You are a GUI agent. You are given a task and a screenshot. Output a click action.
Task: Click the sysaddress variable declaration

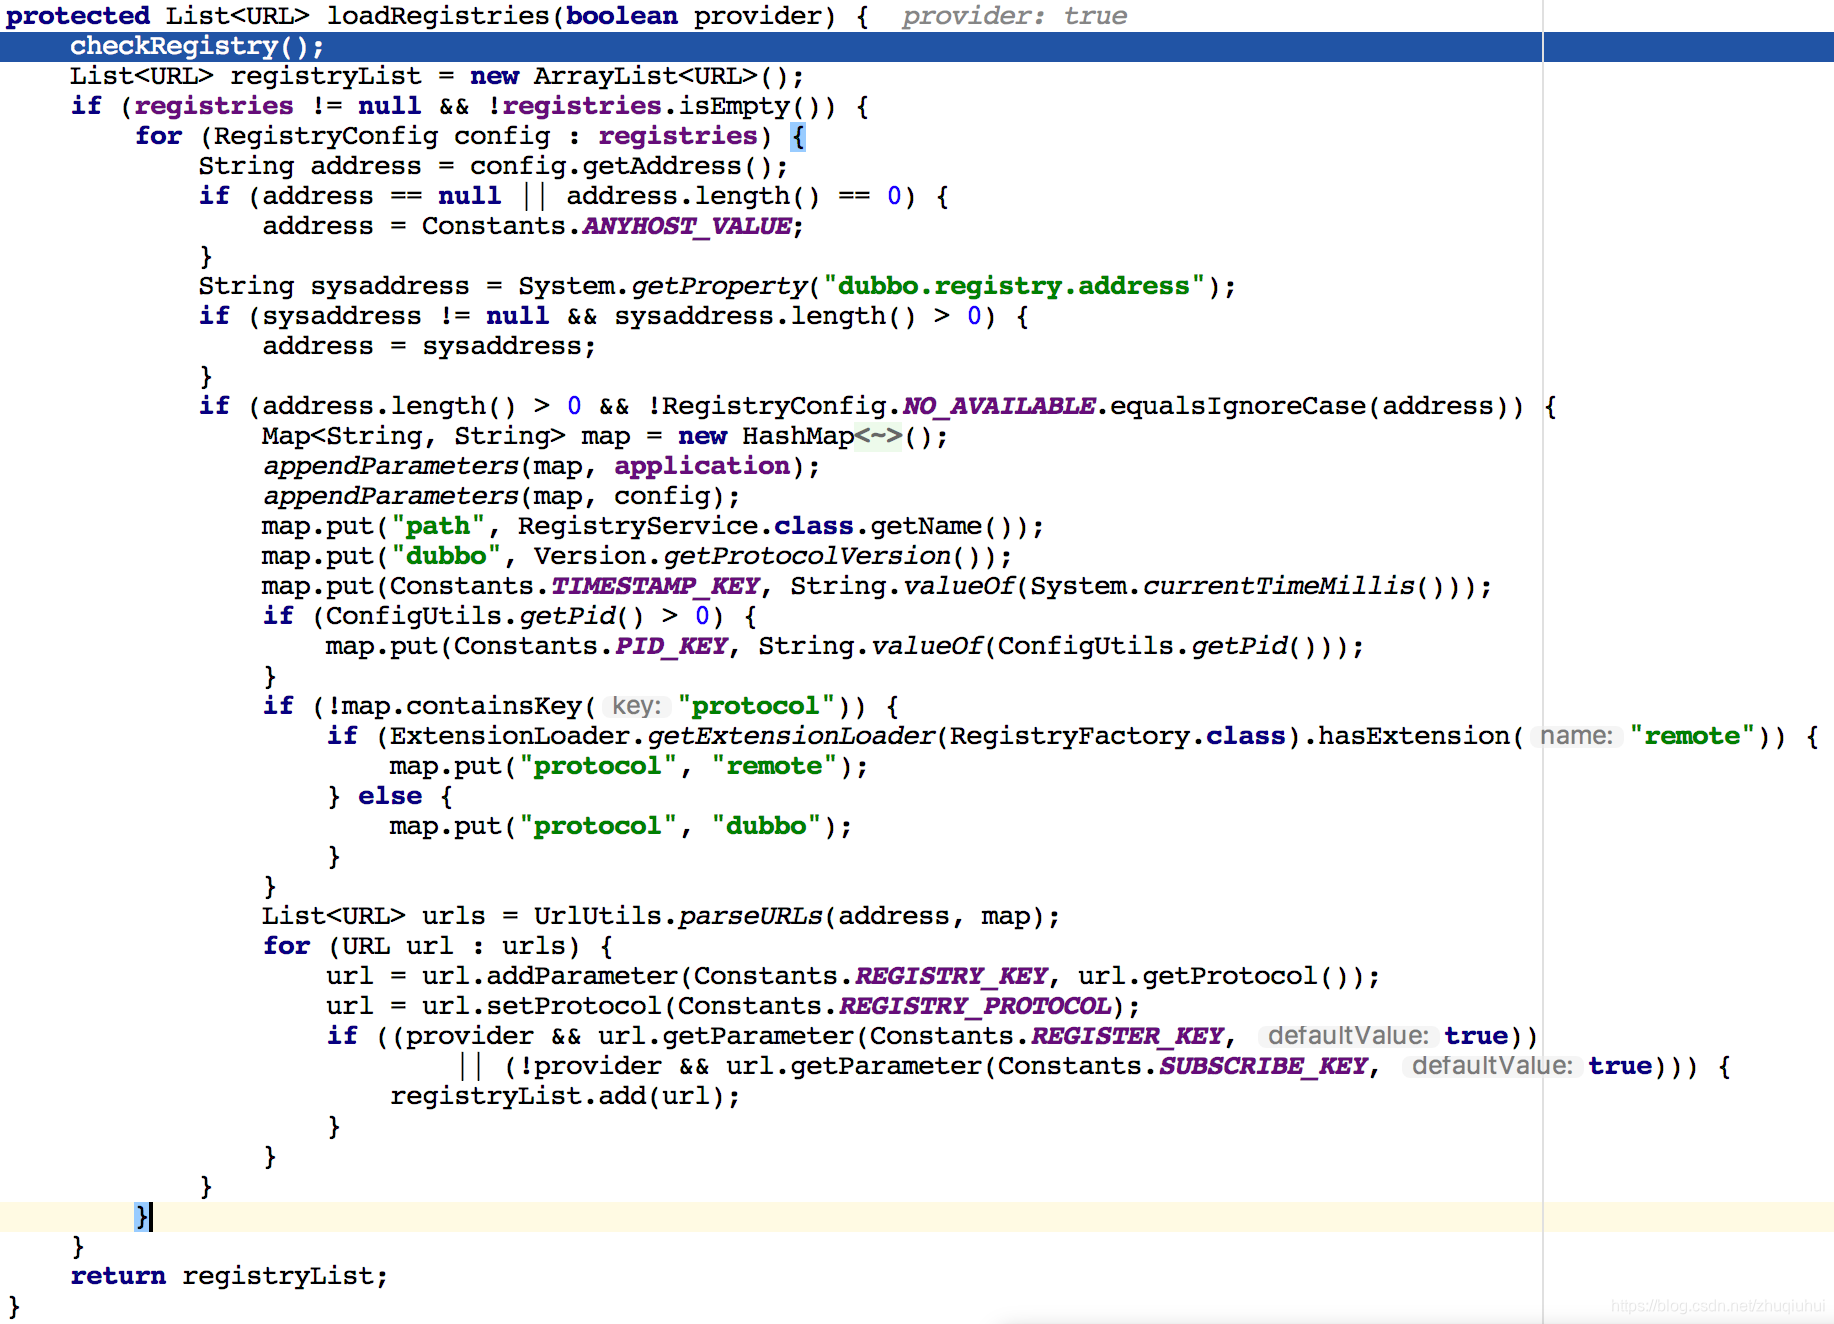point(390,286)
